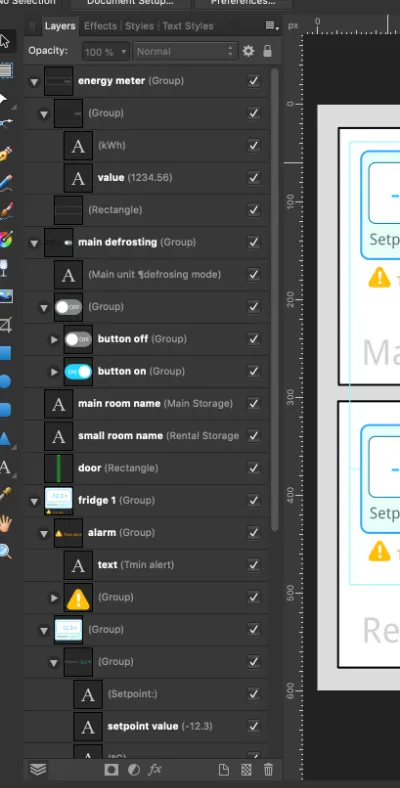The height and width of the screenshot is (788, 400).
Task: Select the (Setpoint:) text layer
Action: coord(146,694)
